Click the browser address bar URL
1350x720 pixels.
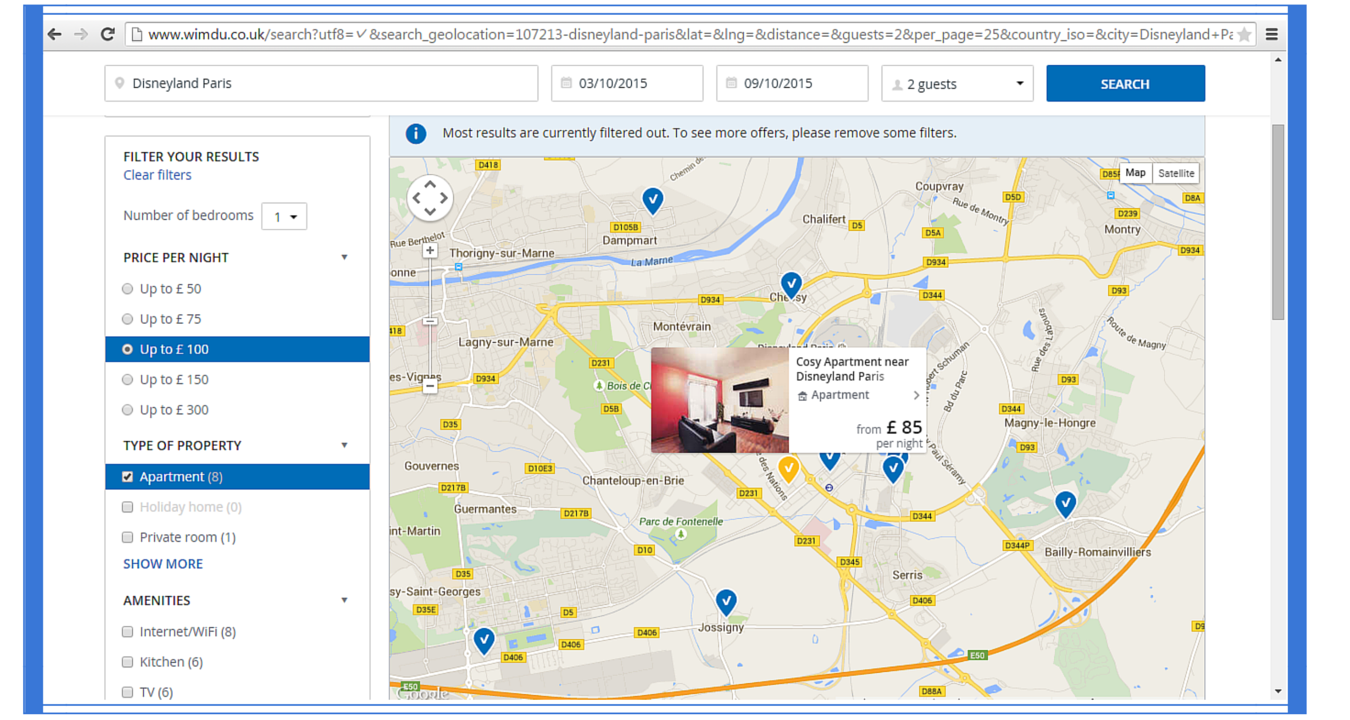(690, 34)
